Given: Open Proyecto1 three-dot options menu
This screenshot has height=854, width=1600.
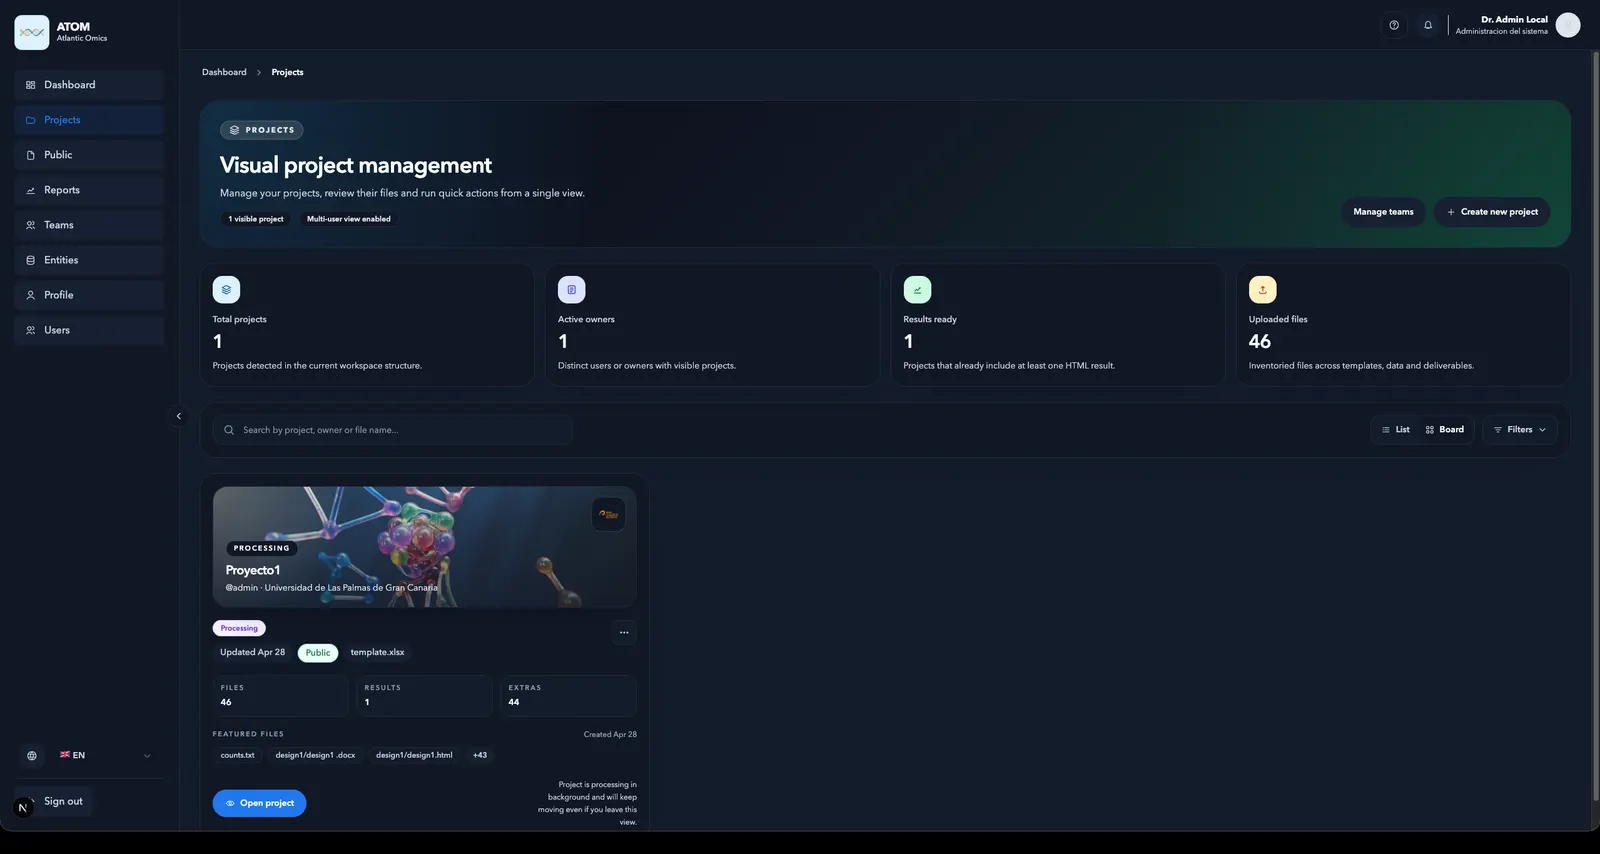Looking at the screenshot, I should 624,632.
